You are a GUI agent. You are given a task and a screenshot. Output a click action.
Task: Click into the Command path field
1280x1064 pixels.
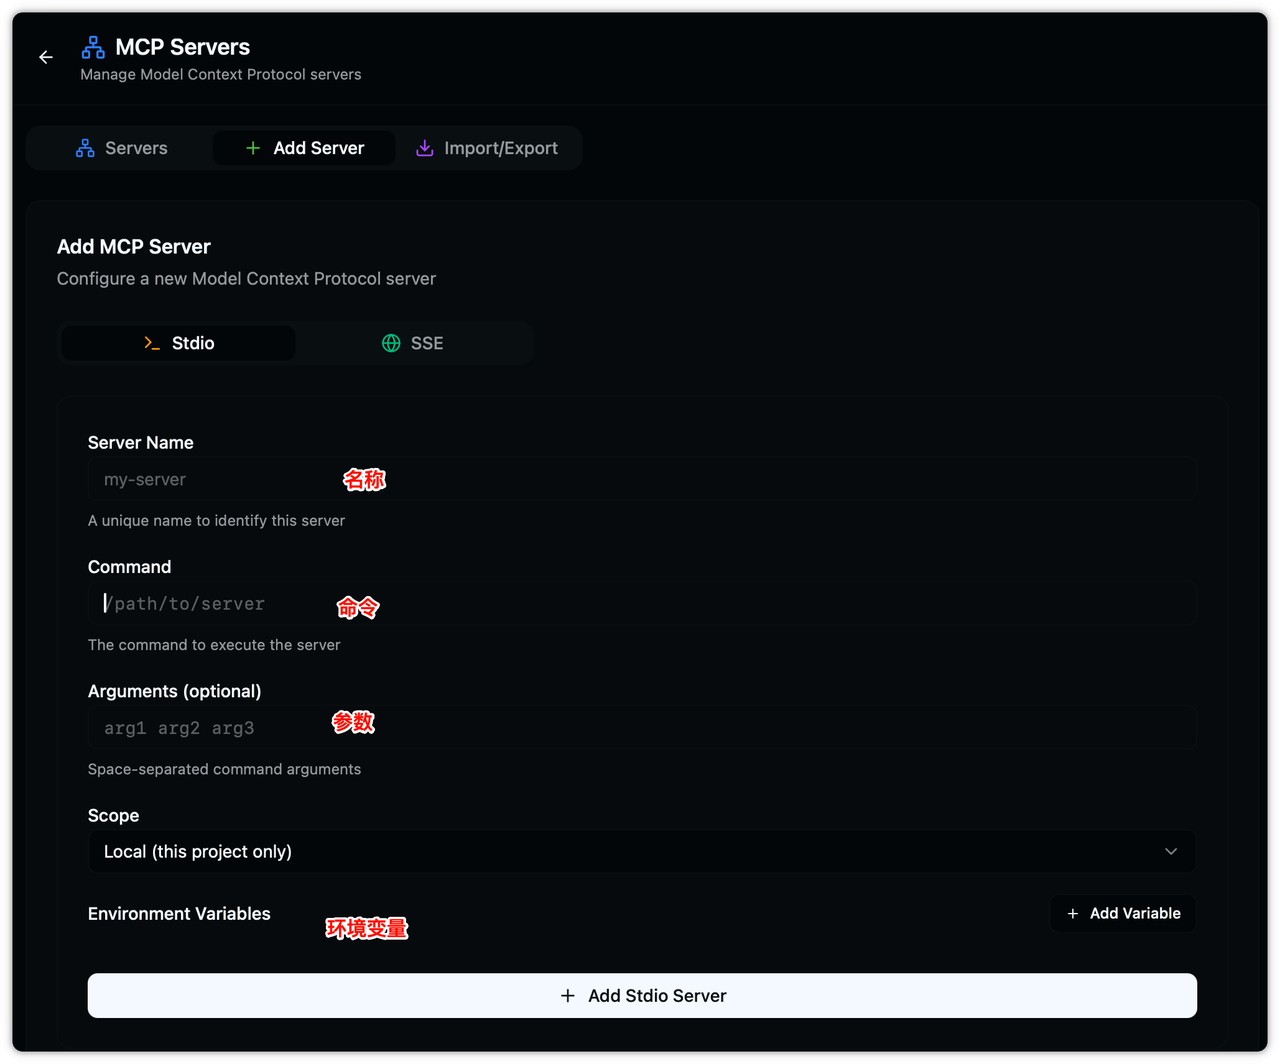(x=641, y=604)
